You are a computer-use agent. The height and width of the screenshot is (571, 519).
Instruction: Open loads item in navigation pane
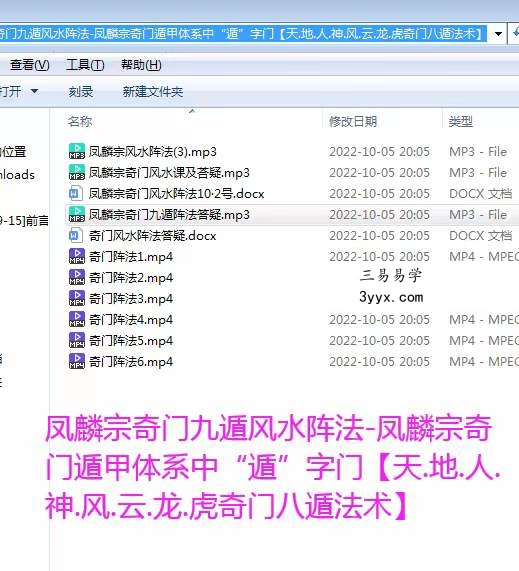(17, 174)
